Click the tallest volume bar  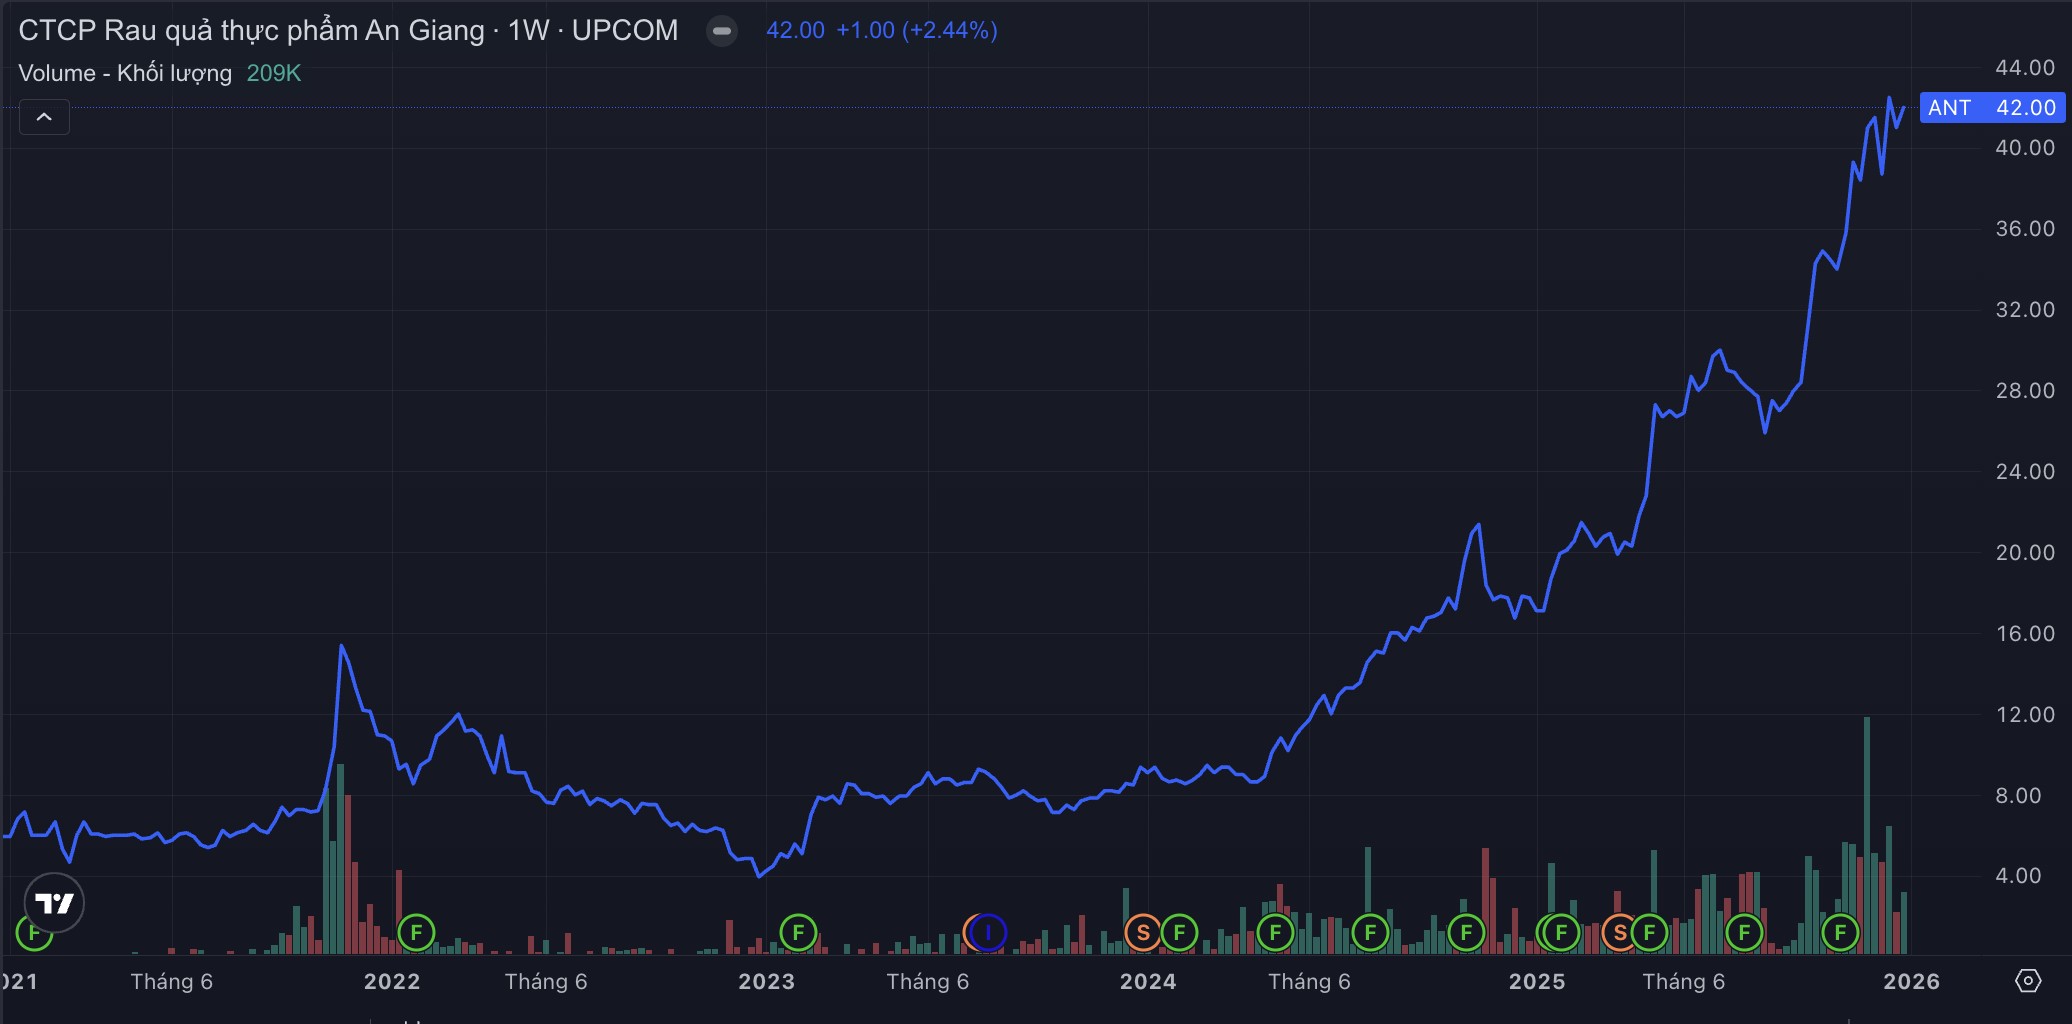click(x=1866, y=835)
